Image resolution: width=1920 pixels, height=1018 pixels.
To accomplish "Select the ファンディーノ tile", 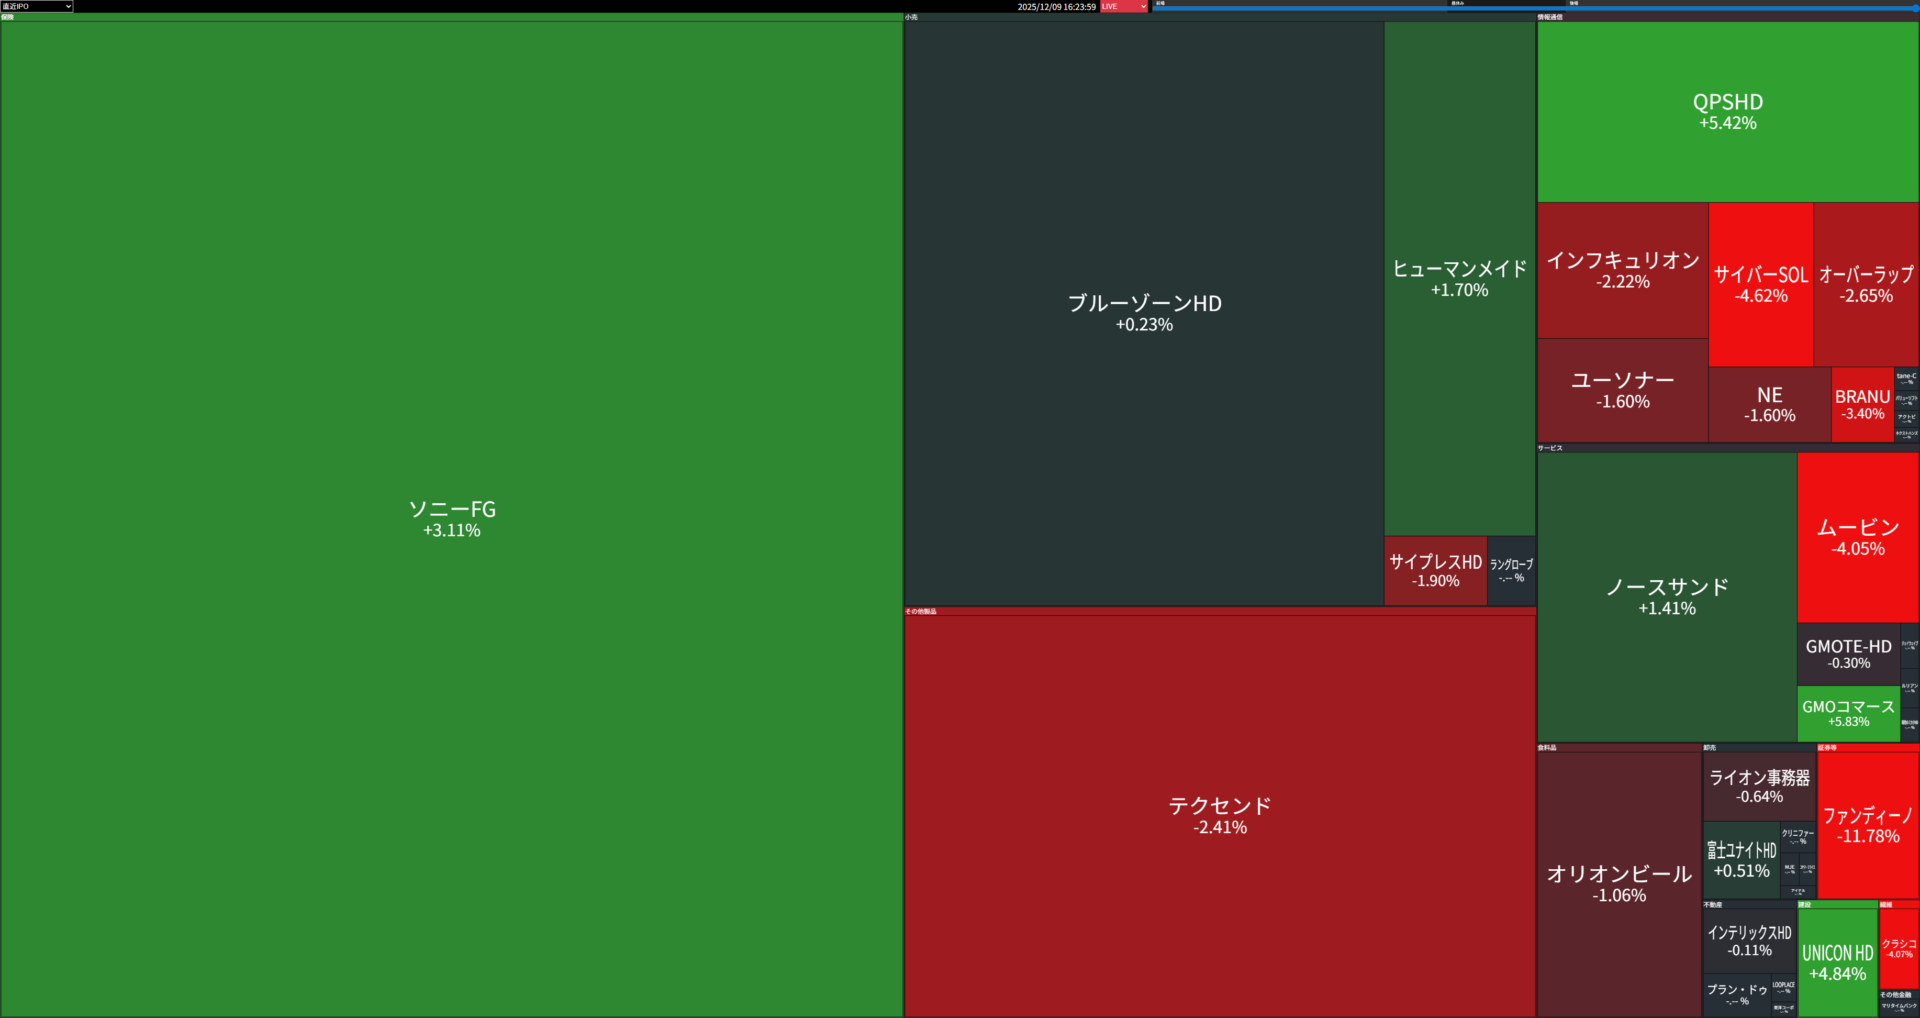I will coord(1867,825).
